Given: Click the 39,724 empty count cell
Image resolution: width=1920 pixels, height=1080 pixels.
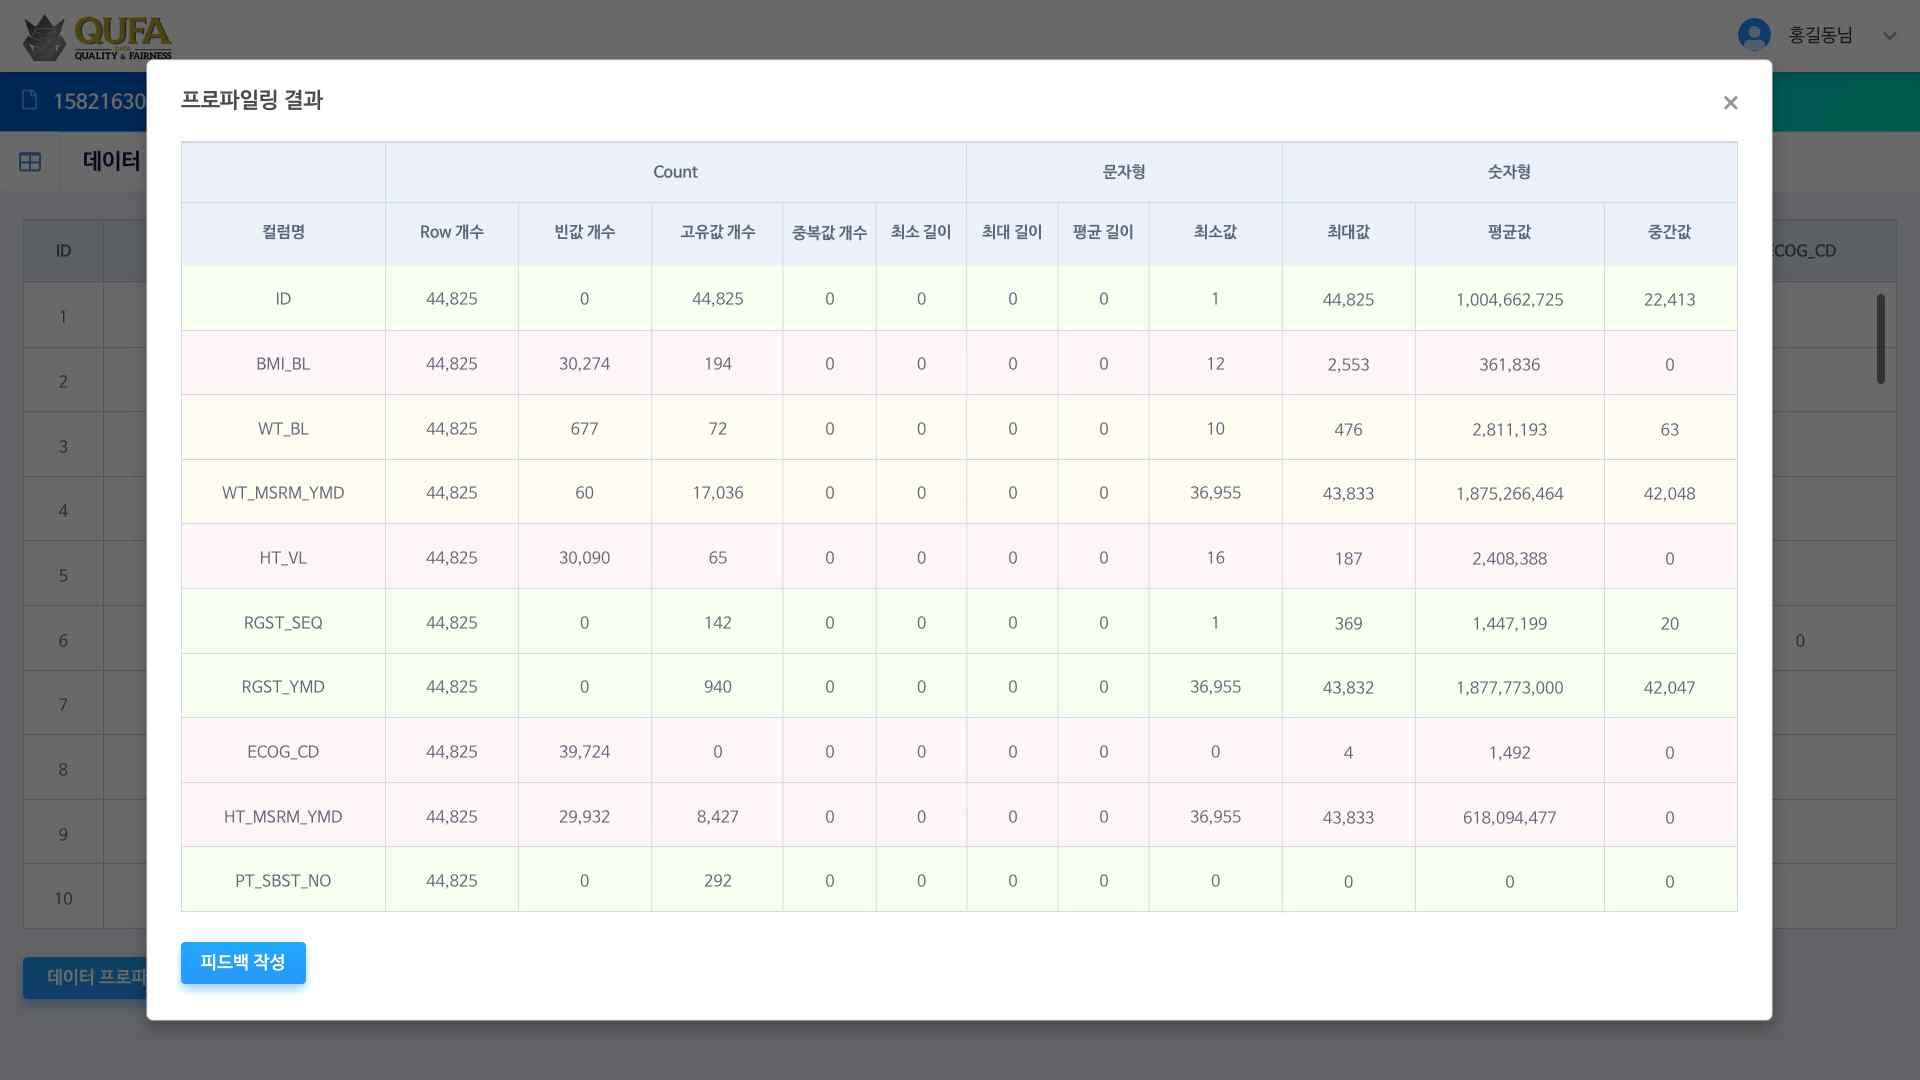Looking at the screenshot, I should [584, 752].
